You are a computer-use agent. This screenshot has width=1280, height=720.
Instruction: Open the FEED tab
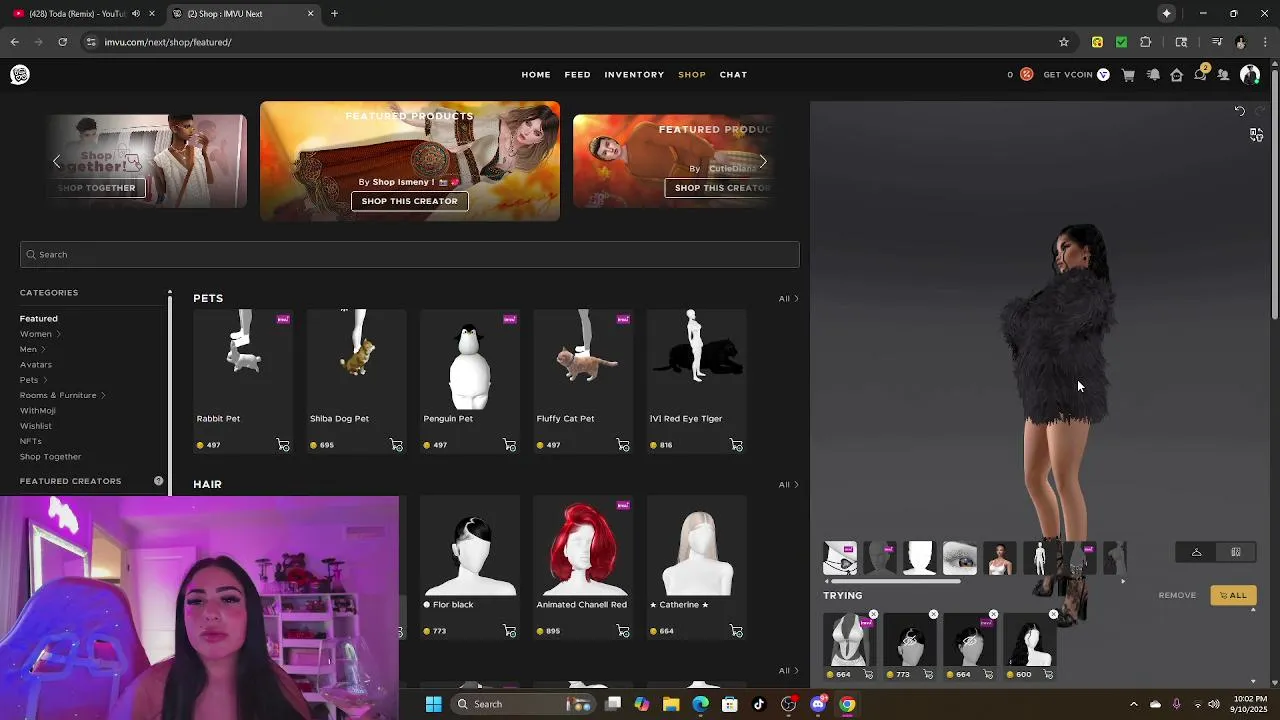(x=577, y=75)
